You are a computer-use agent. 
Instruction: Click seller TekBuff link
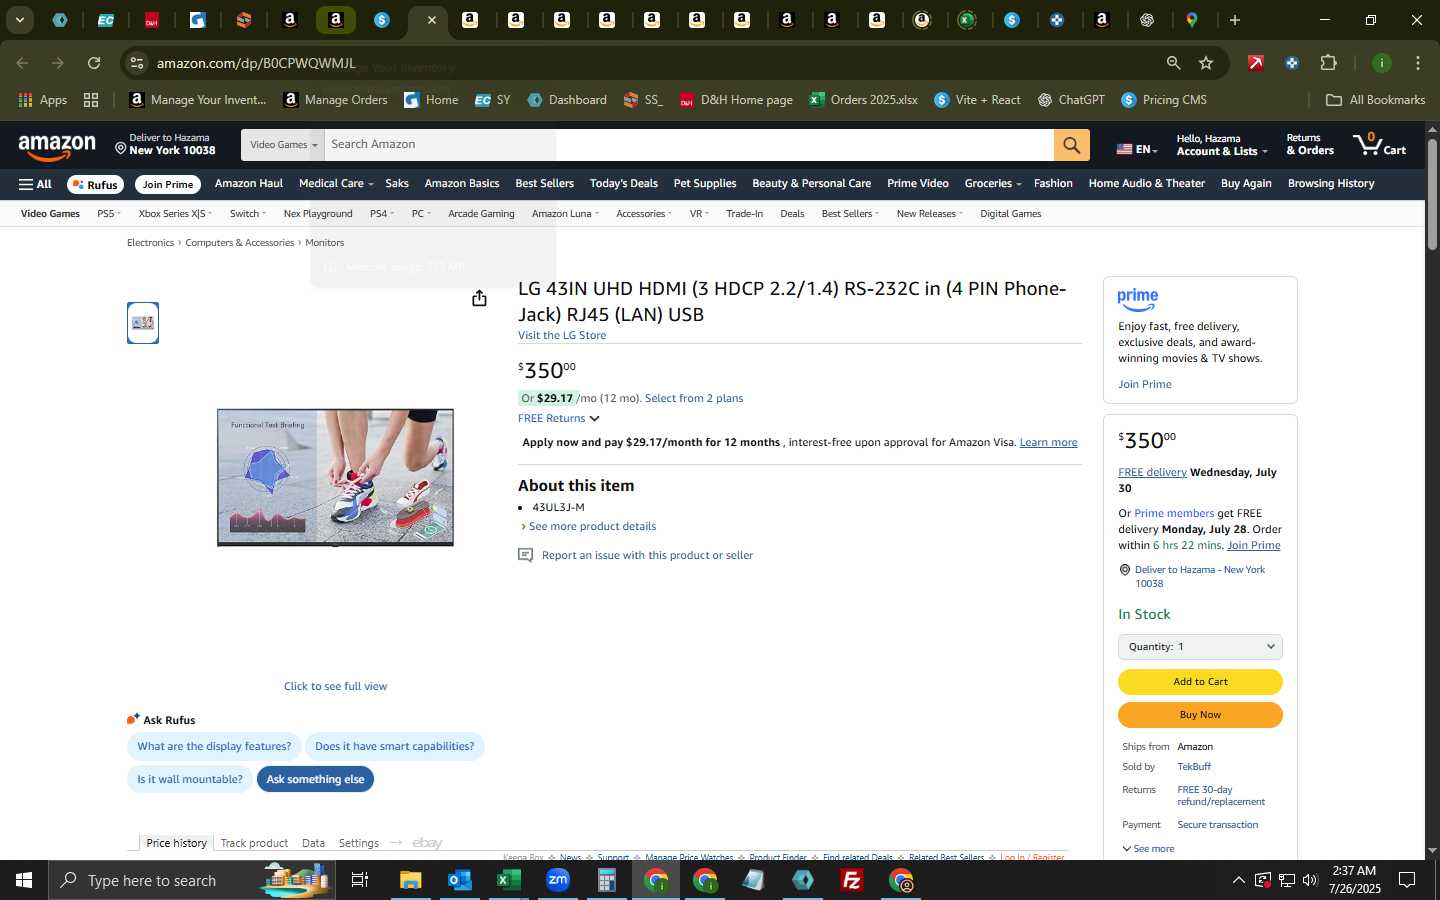[1194, 767]
